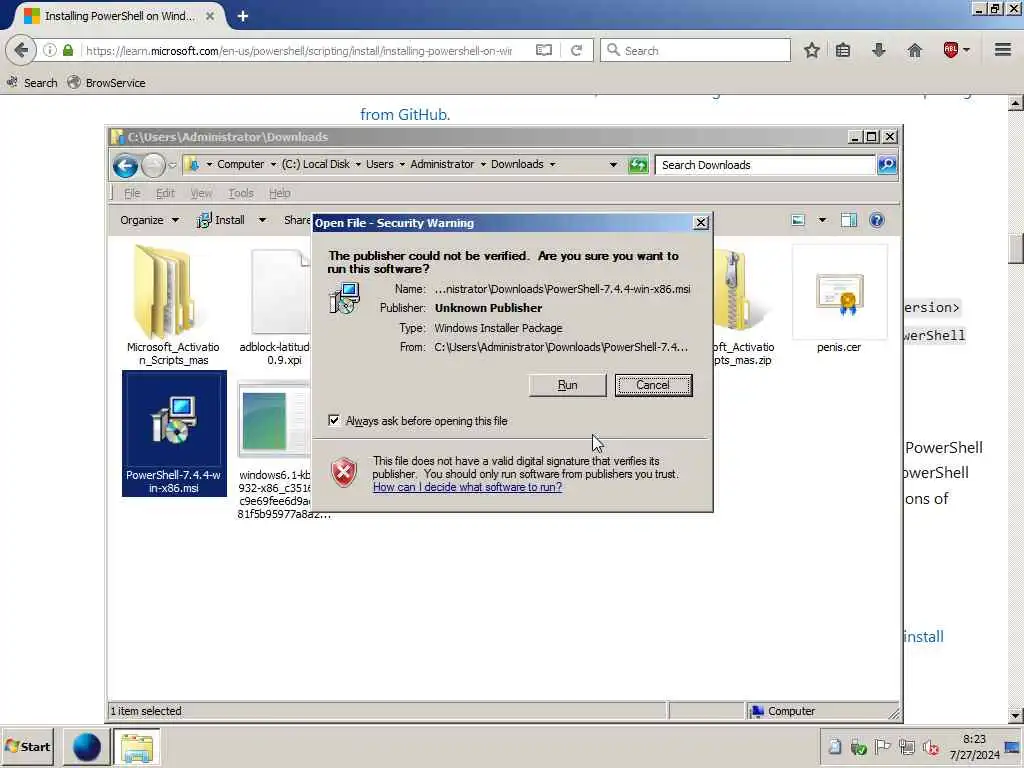Click the Explorer folder icon on taskbar
Image resolution: width=1024 pixels, height=768 pixels.
136,747
